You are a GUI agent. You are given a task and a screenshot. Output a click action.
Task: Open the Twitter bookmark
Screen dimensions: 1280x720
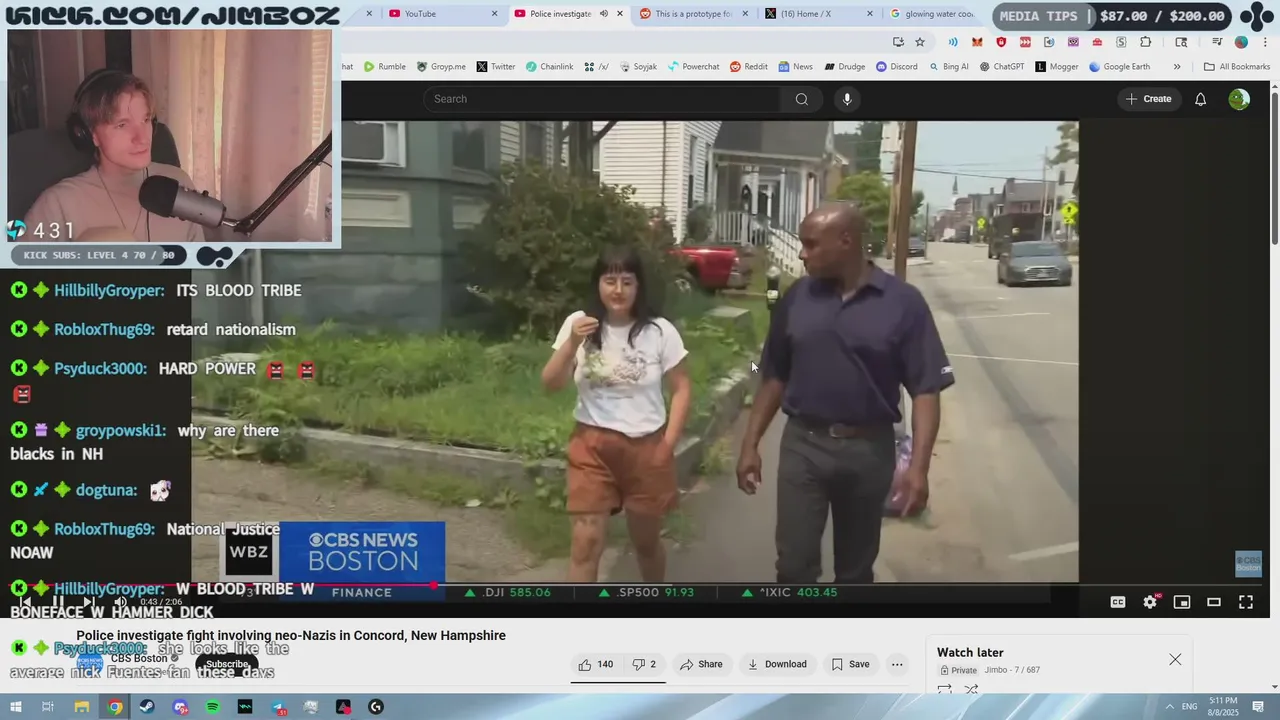click(x=496, y=67)
